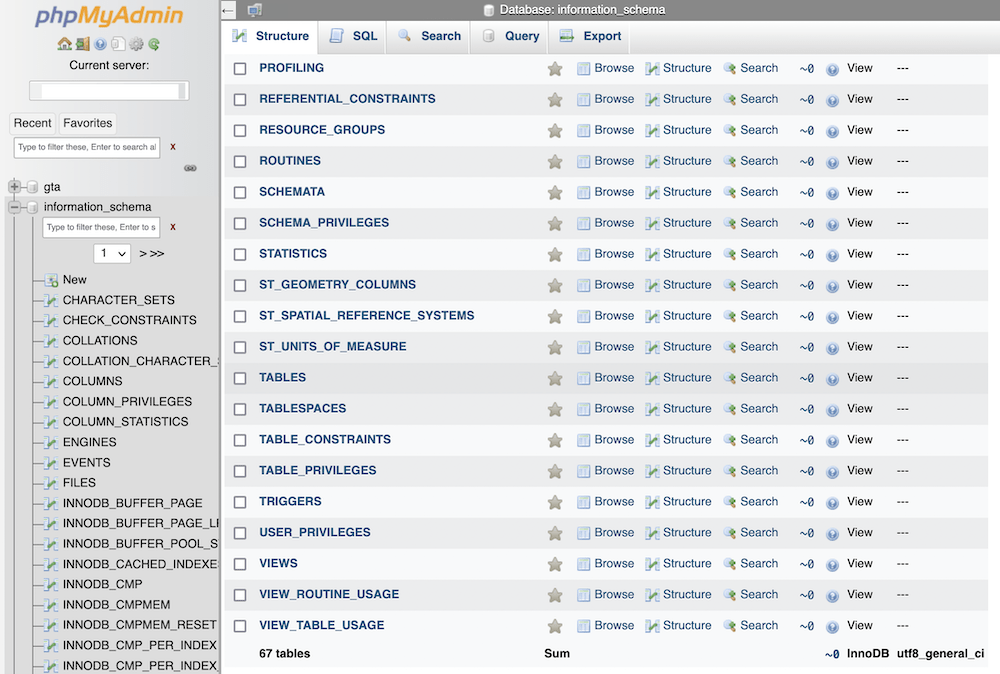Click the New table icon in tree
The image size is (1000, 674).
tap(51, 280)
